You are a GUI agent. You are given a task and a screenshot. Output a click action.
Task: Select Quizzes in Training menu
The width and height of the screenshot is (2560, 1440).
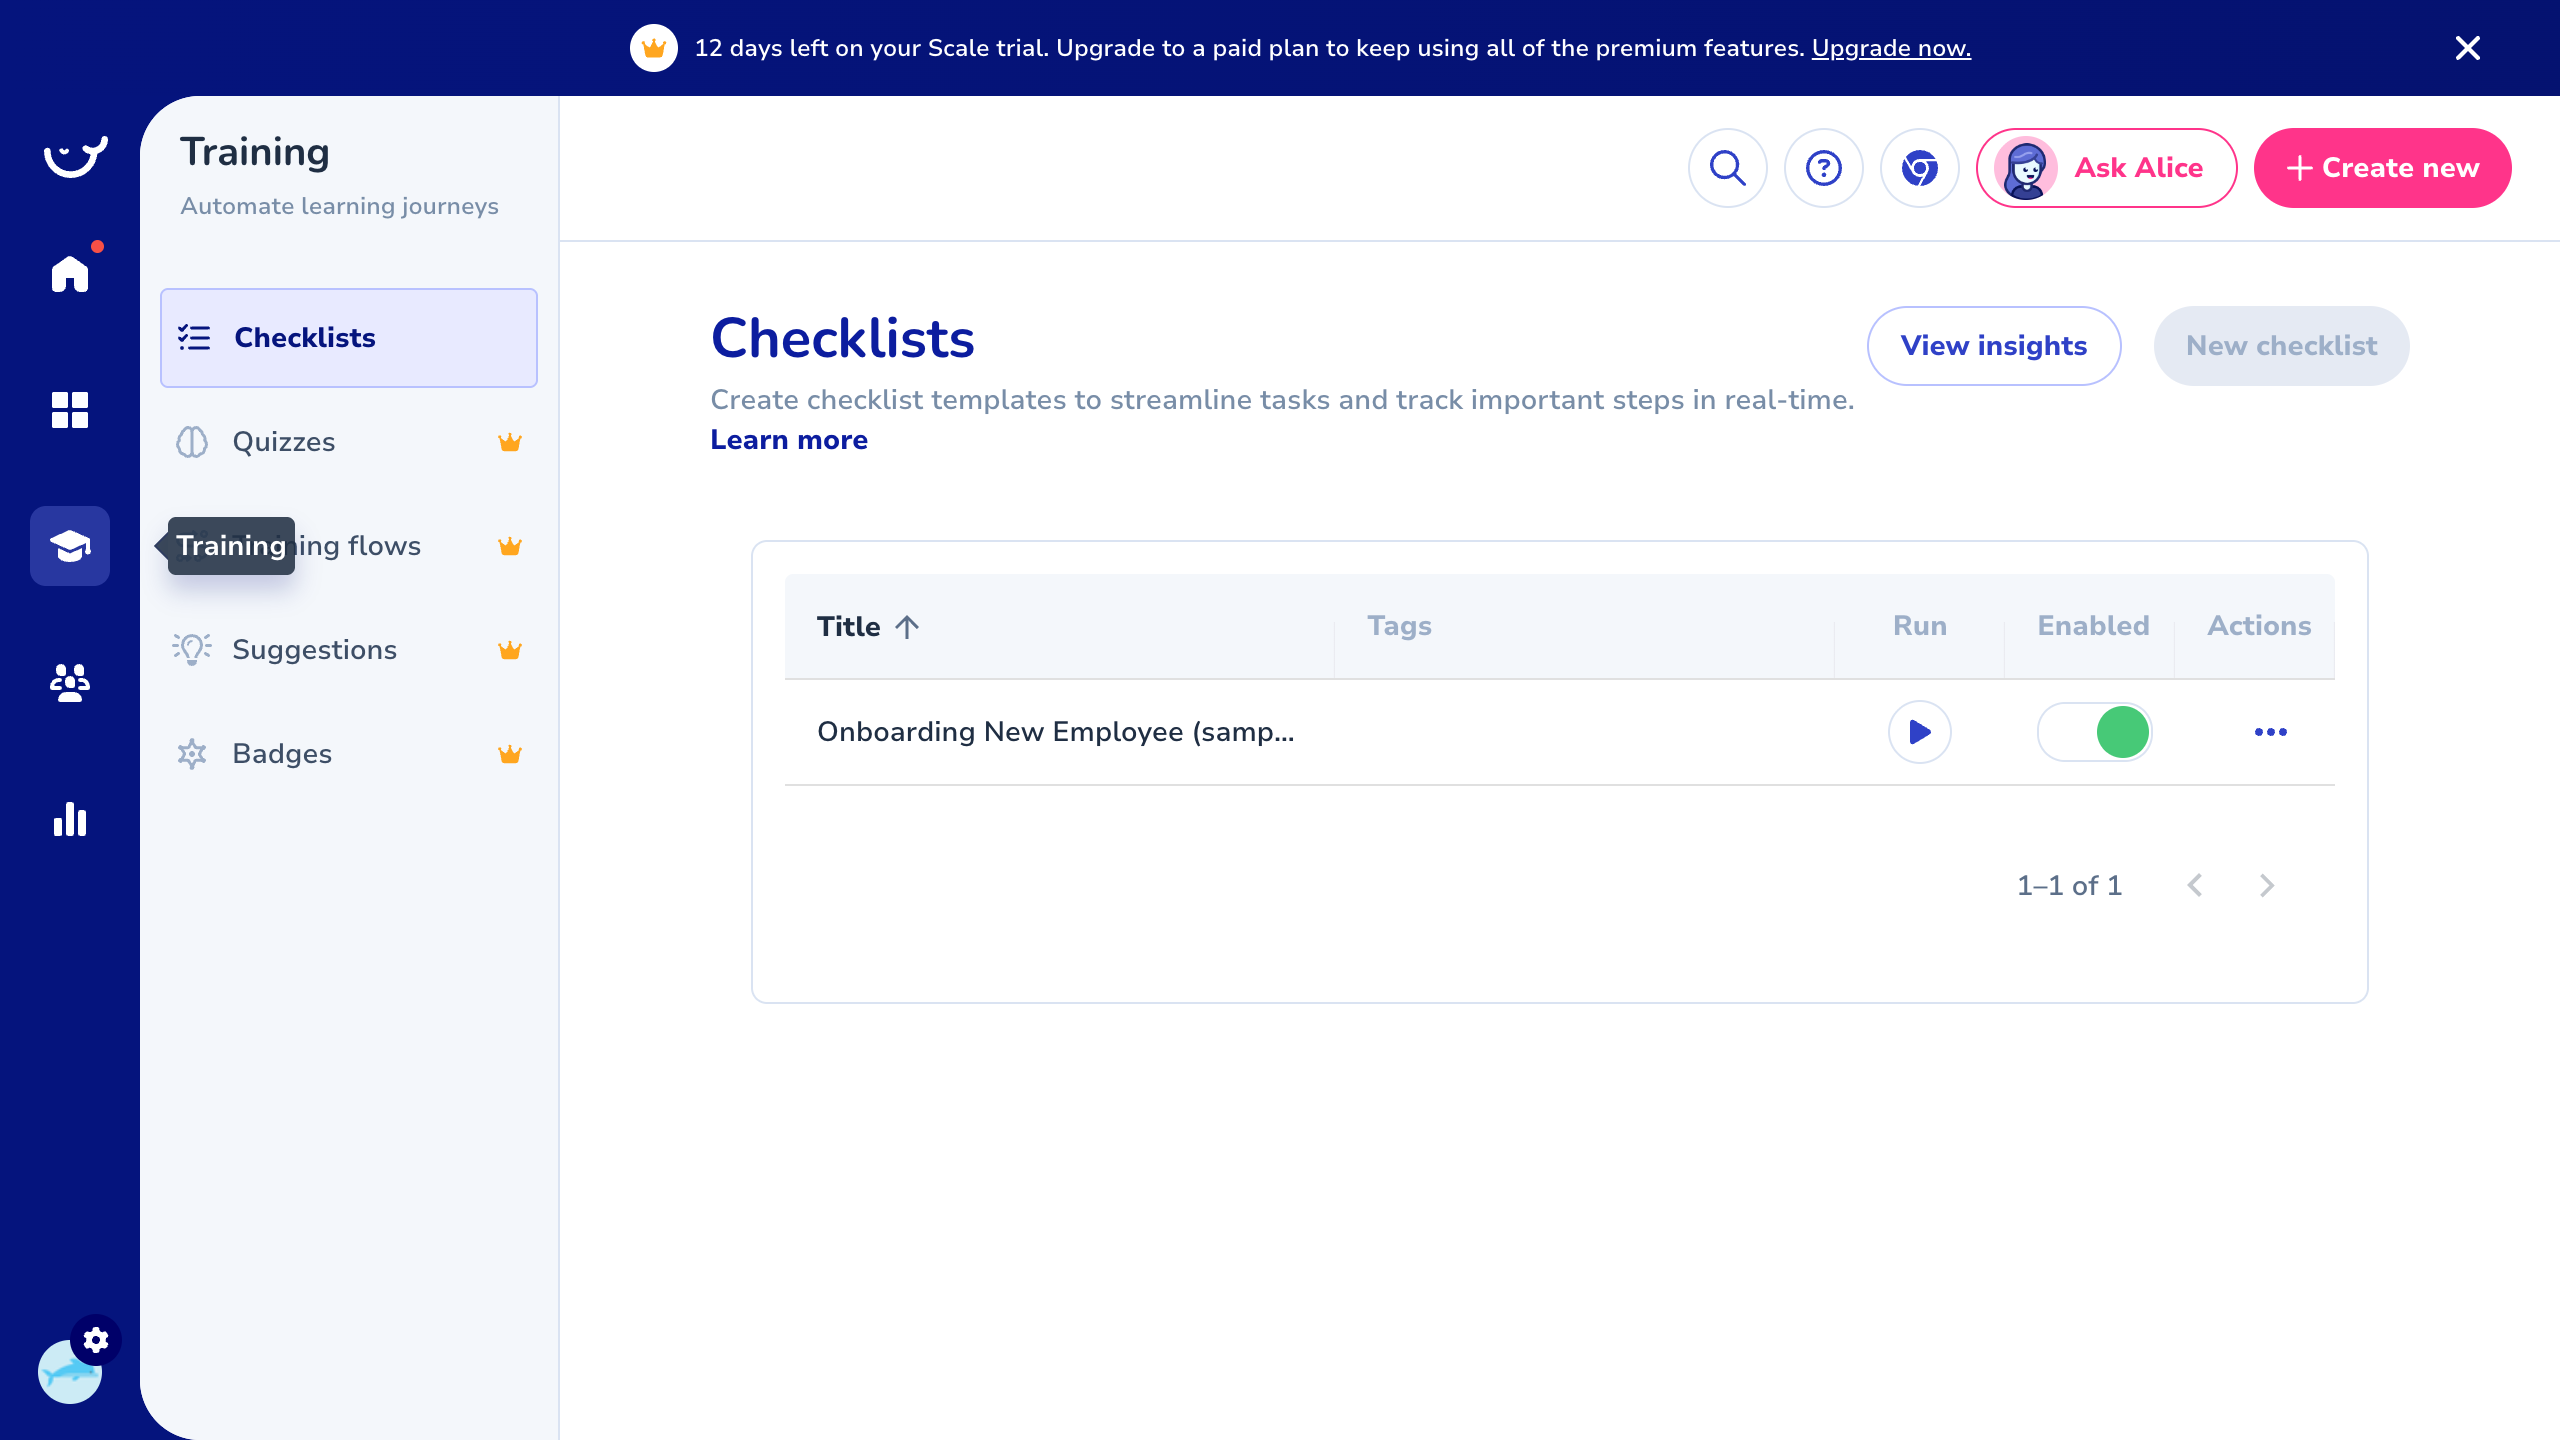(284, 442)
